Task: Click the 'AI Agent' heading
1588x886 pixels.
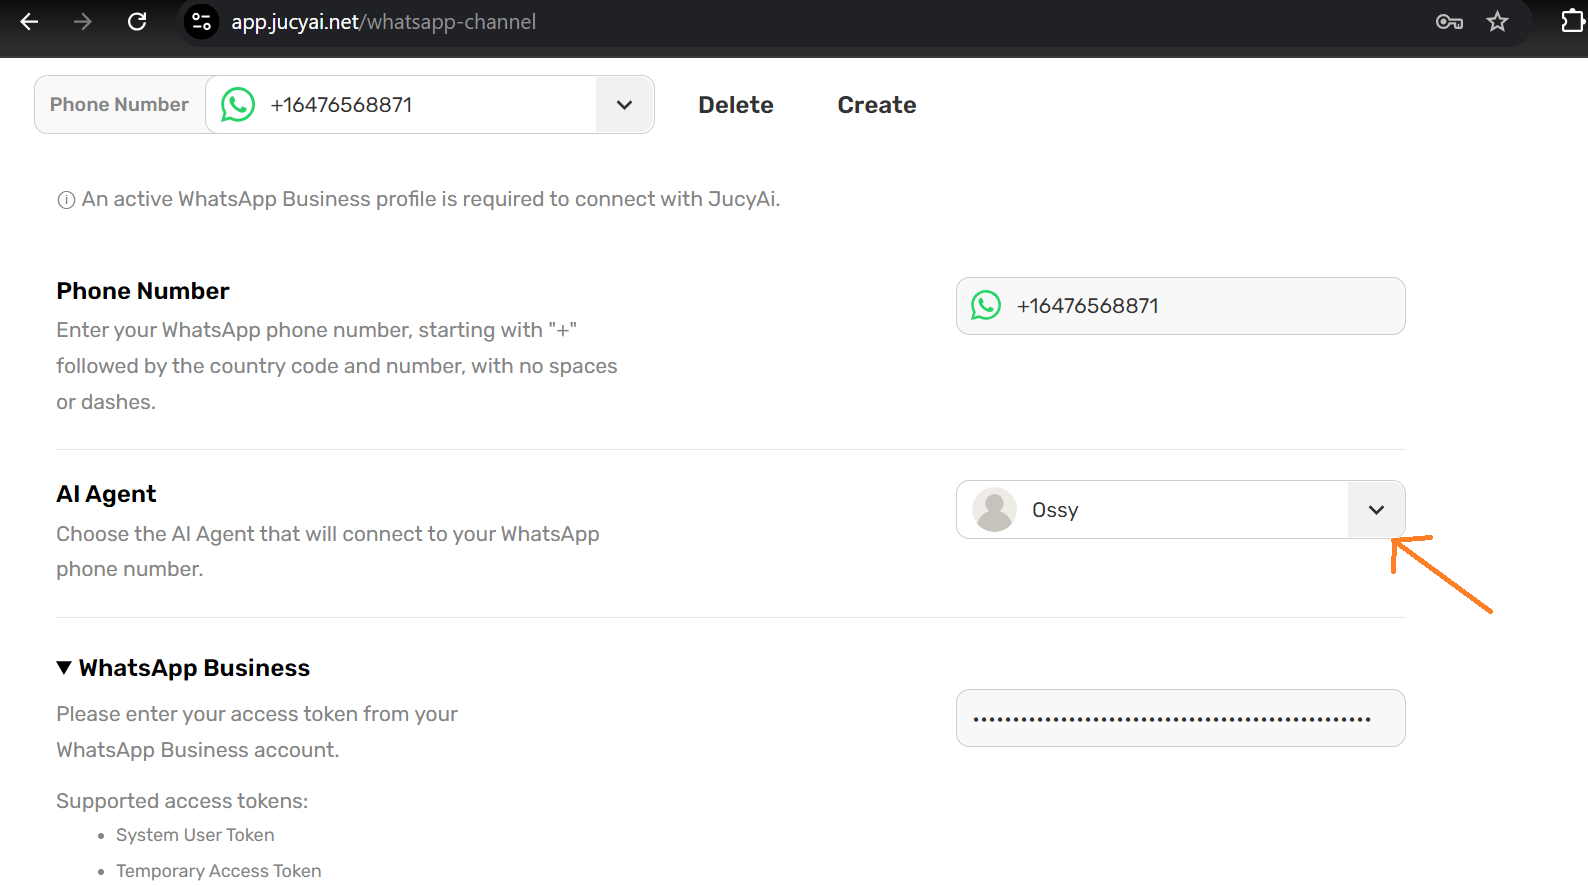Action: [x=106, y=494]
